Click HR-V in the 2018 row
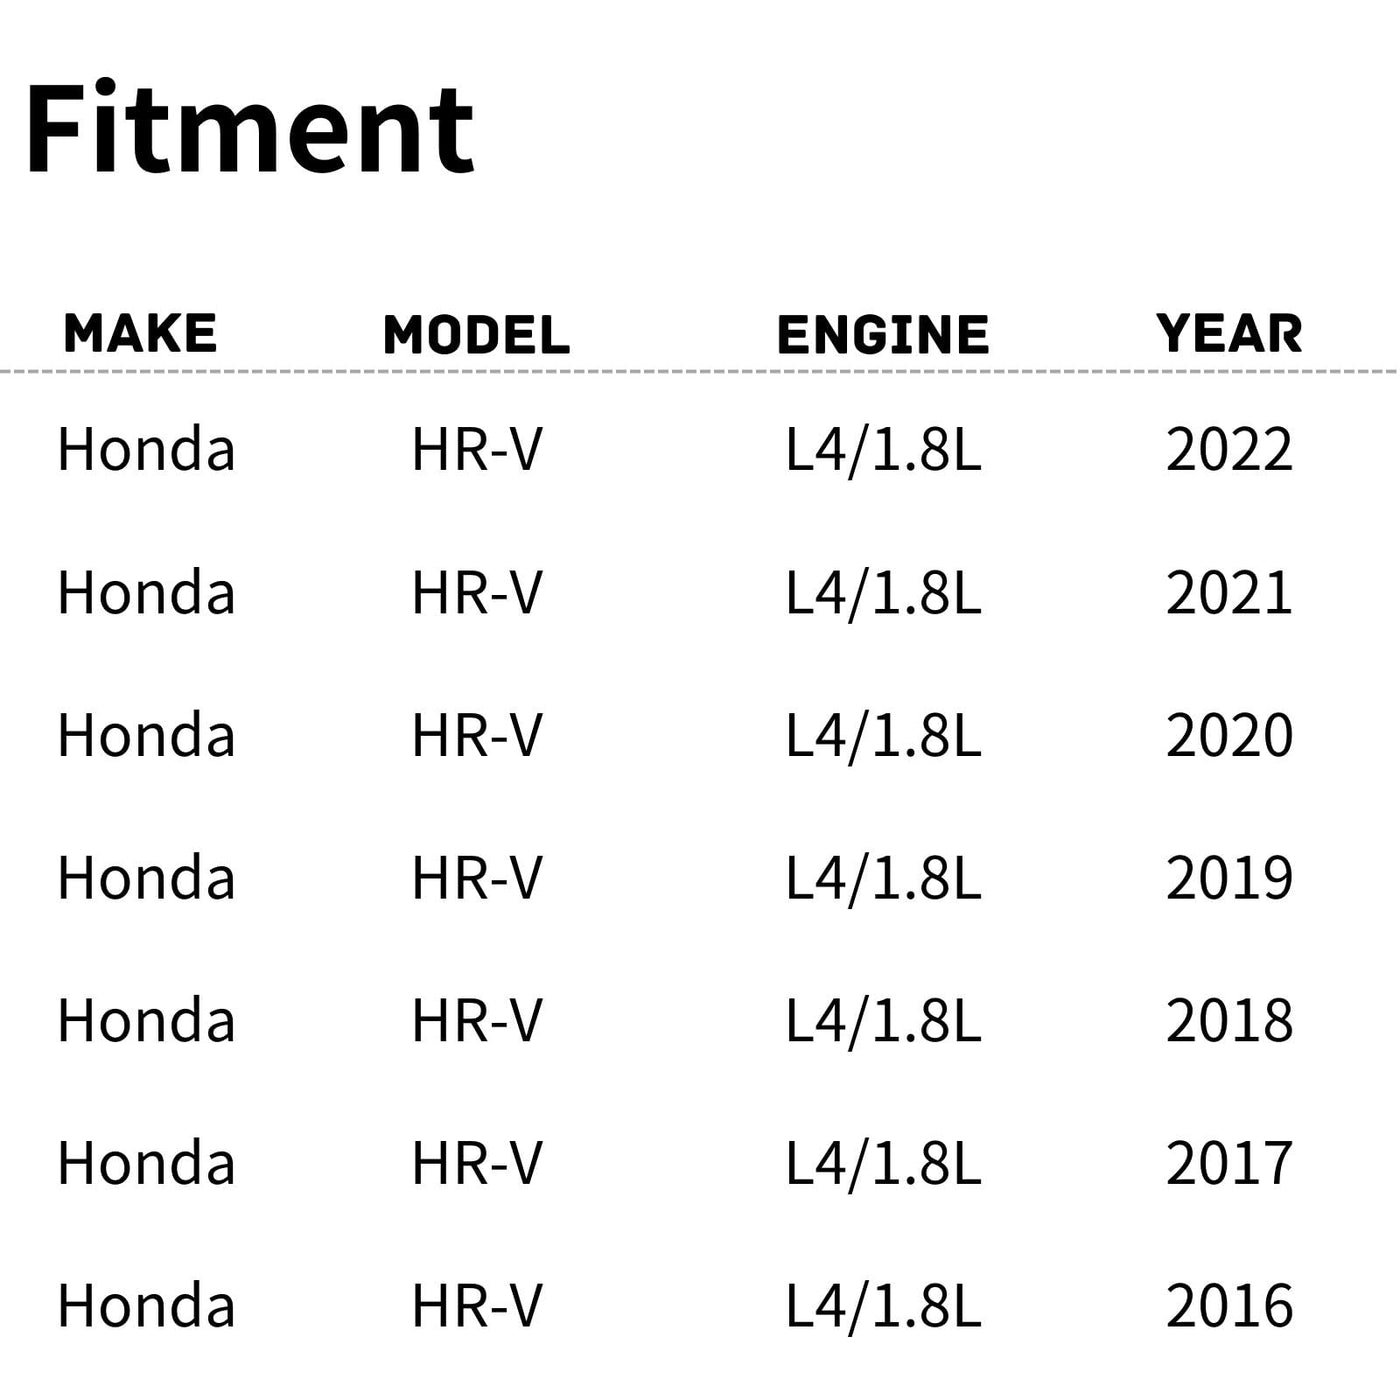 (477, 1021)
